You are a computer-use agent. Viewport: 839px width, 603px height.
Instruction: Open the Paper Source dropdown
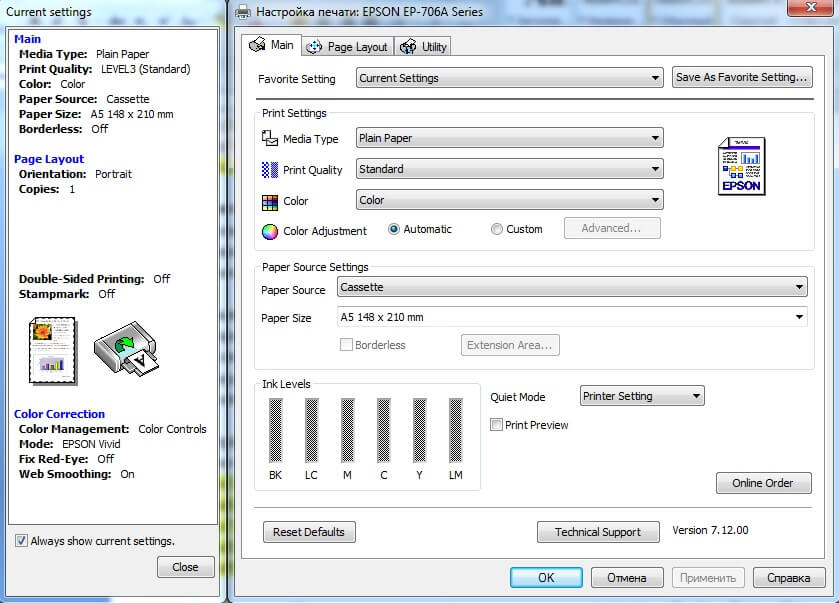[572, 287]
